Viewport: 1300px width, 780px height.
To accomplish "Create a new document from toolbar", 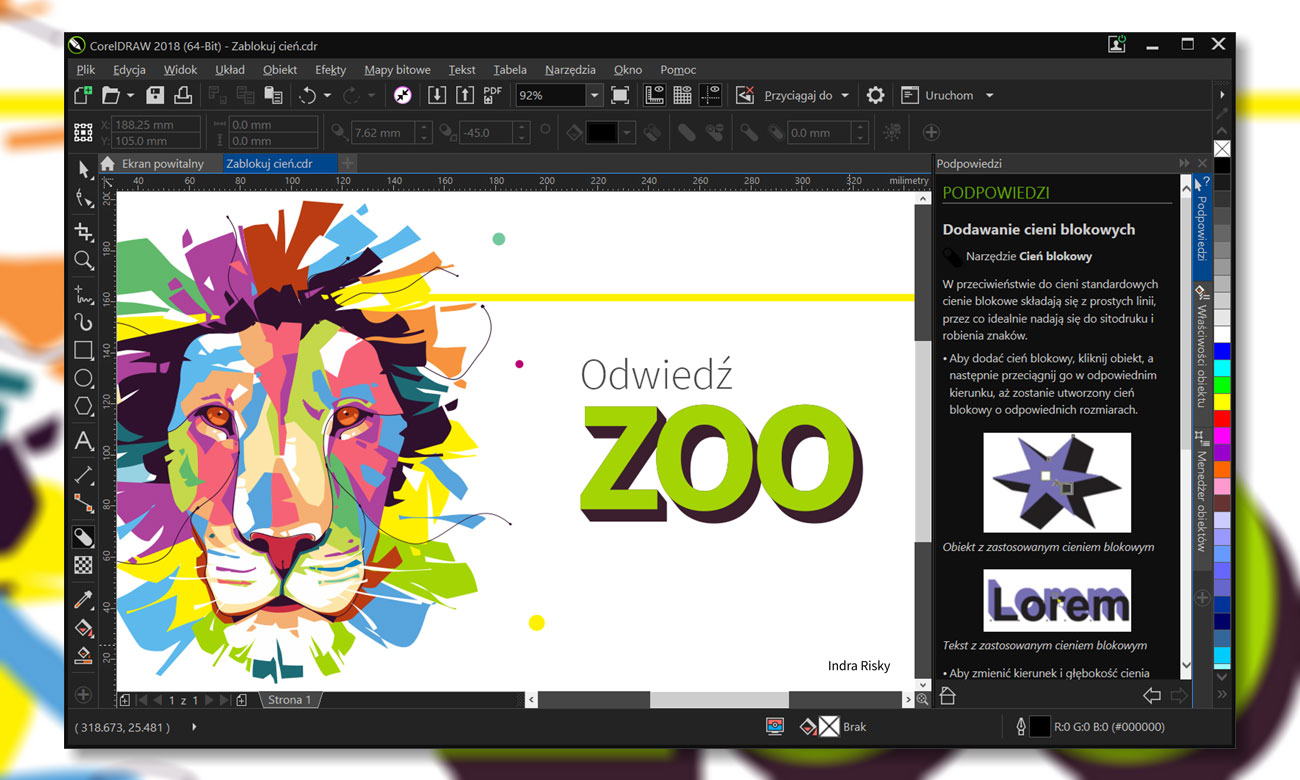I will click(x=83, y=95).
